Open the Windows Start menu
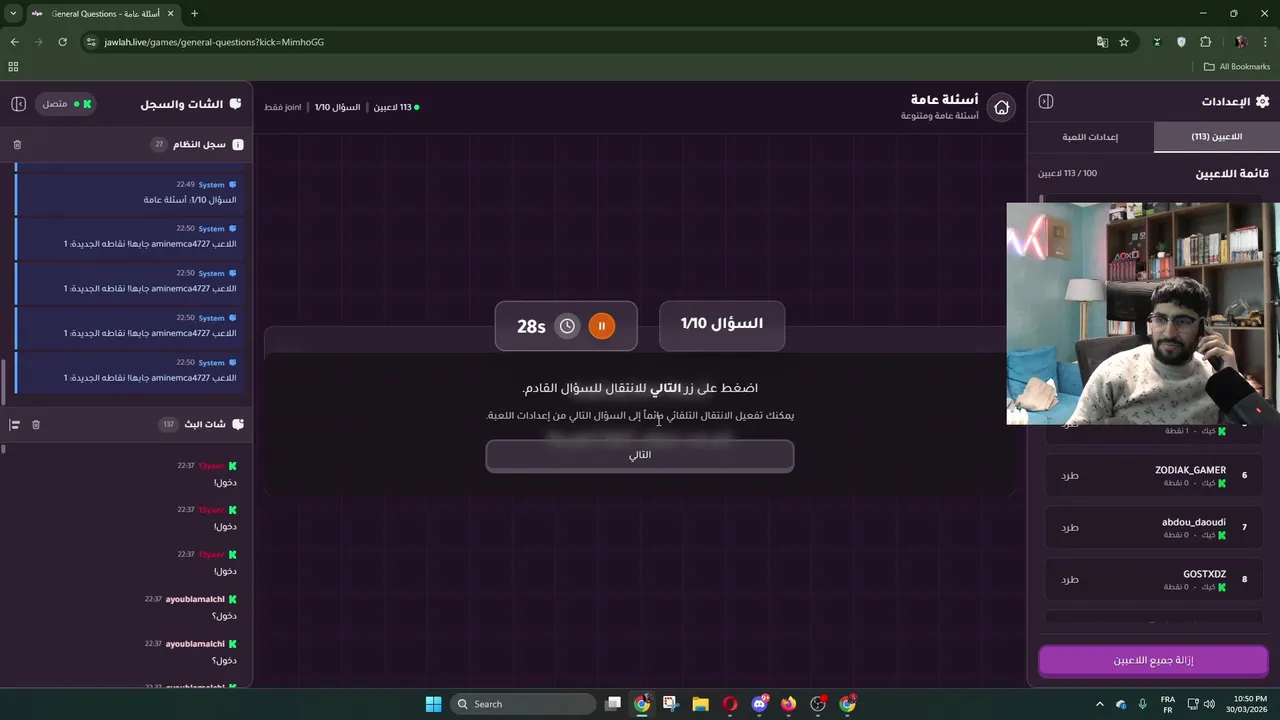 433,704
